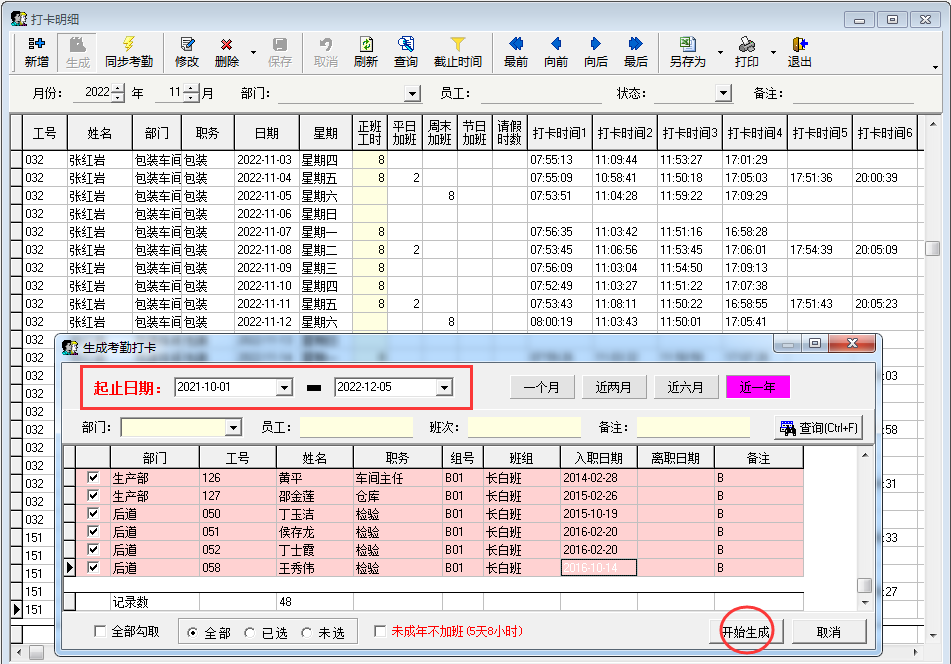Click the 生成 (generate) toolbar icon
The image size is (951, 664).
coord(78,52)
